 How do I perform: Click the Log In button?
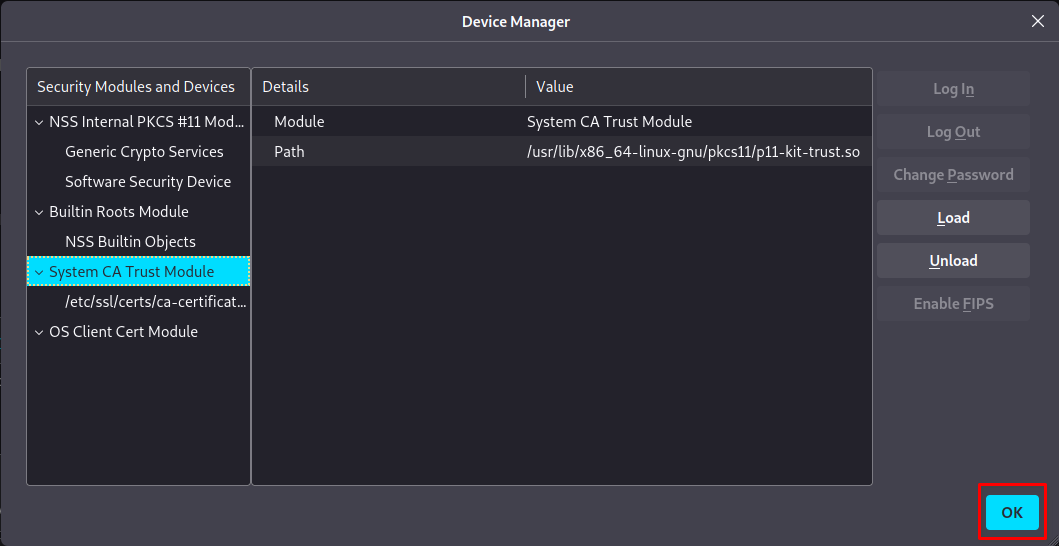pyautogui.click(x=953, y=89)
